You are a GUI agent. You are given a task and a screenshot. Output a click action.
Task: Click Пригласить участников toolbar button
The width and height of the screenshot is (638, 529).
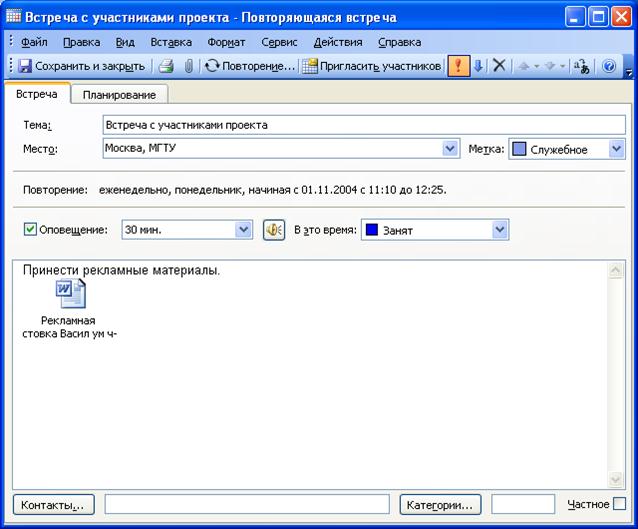[371, 66]
